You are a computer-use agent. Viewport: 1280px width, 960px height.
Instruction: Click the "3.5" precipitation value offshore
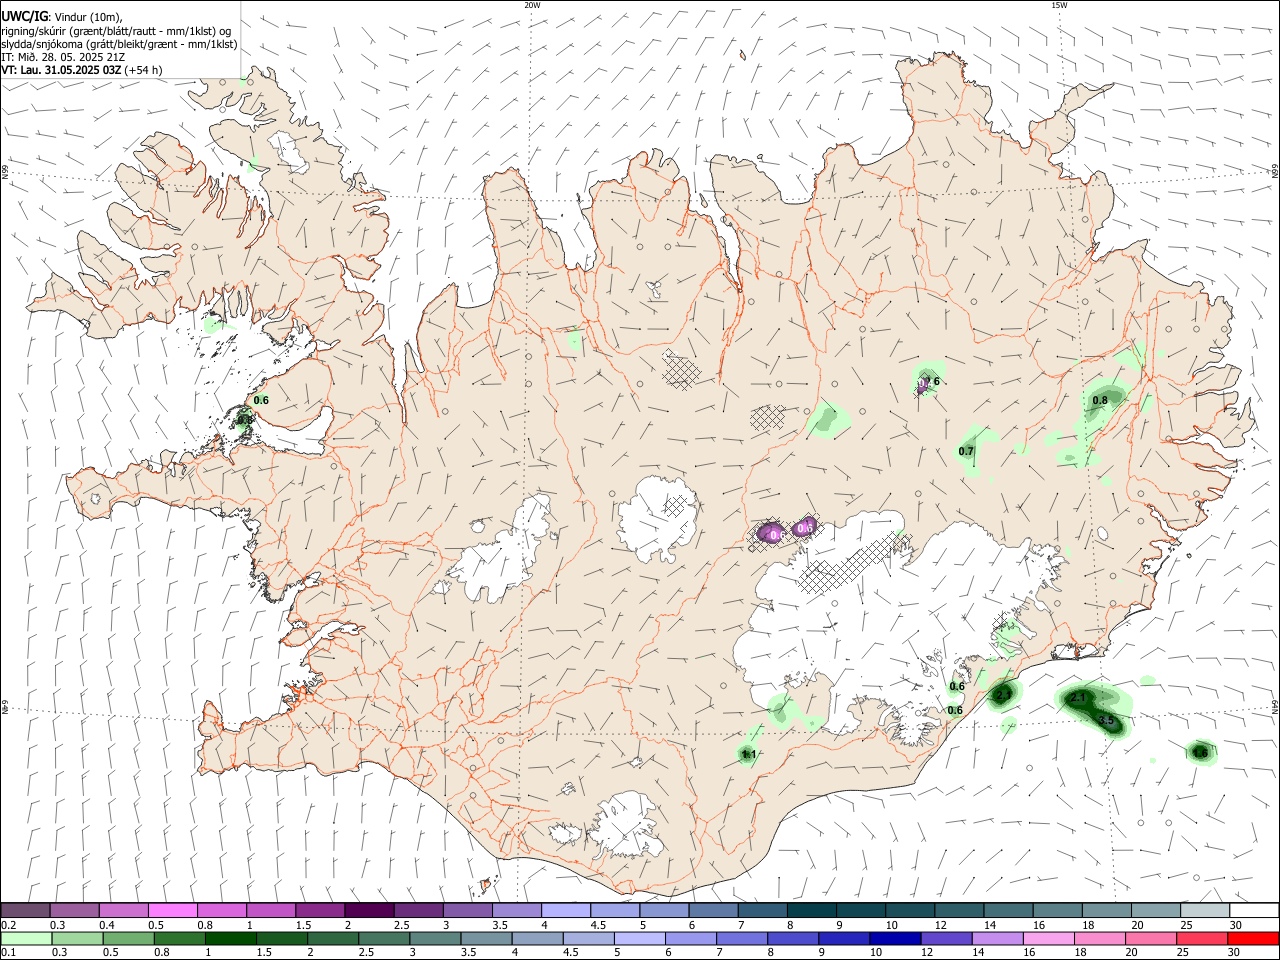click(1106, 721)
